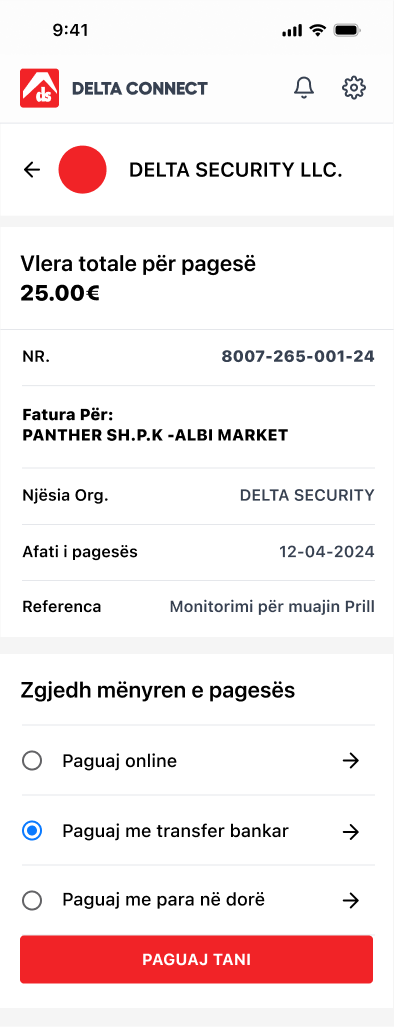Tap the red Delta Connect logo
The height and width of the screenshot is (1027, 394).
click(39, 88)
